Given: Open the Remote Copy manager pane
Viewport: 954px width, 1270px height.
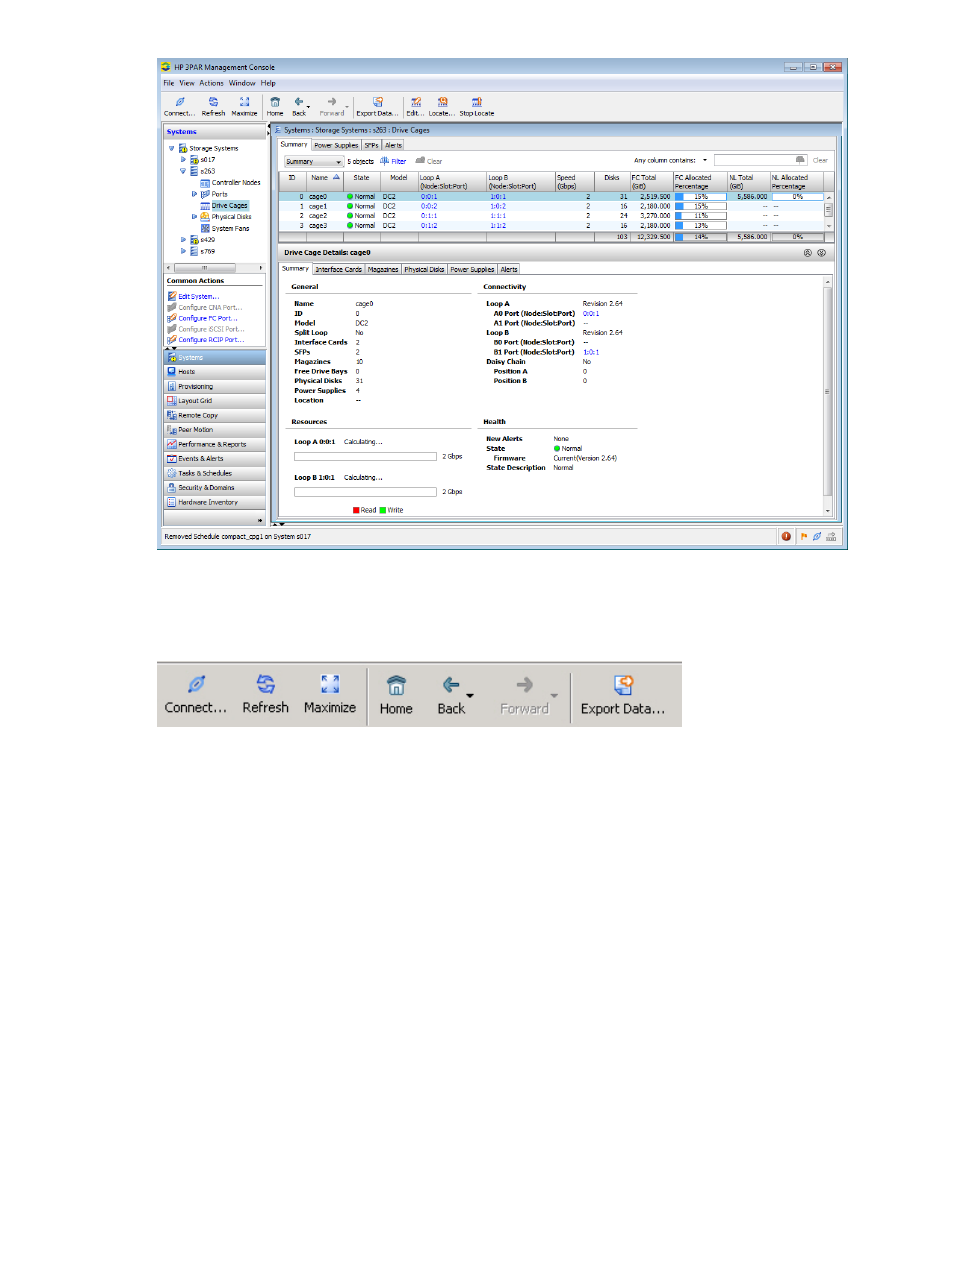Looking at the screenshot, I should click(214, 415).
